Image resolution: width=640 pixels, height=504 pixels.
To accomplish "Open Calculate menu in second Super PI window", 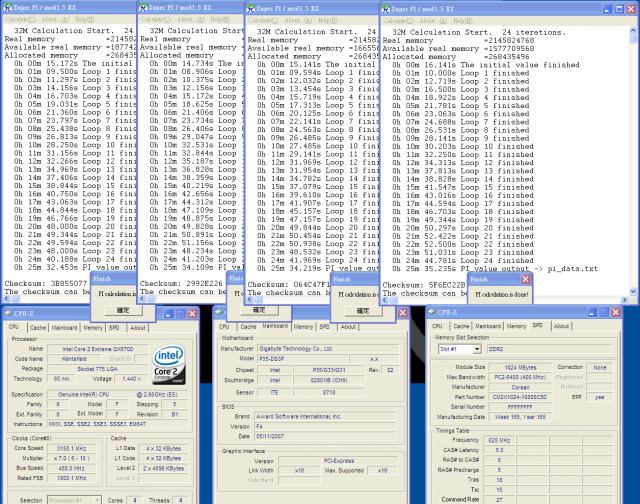I will click(156, 19).
